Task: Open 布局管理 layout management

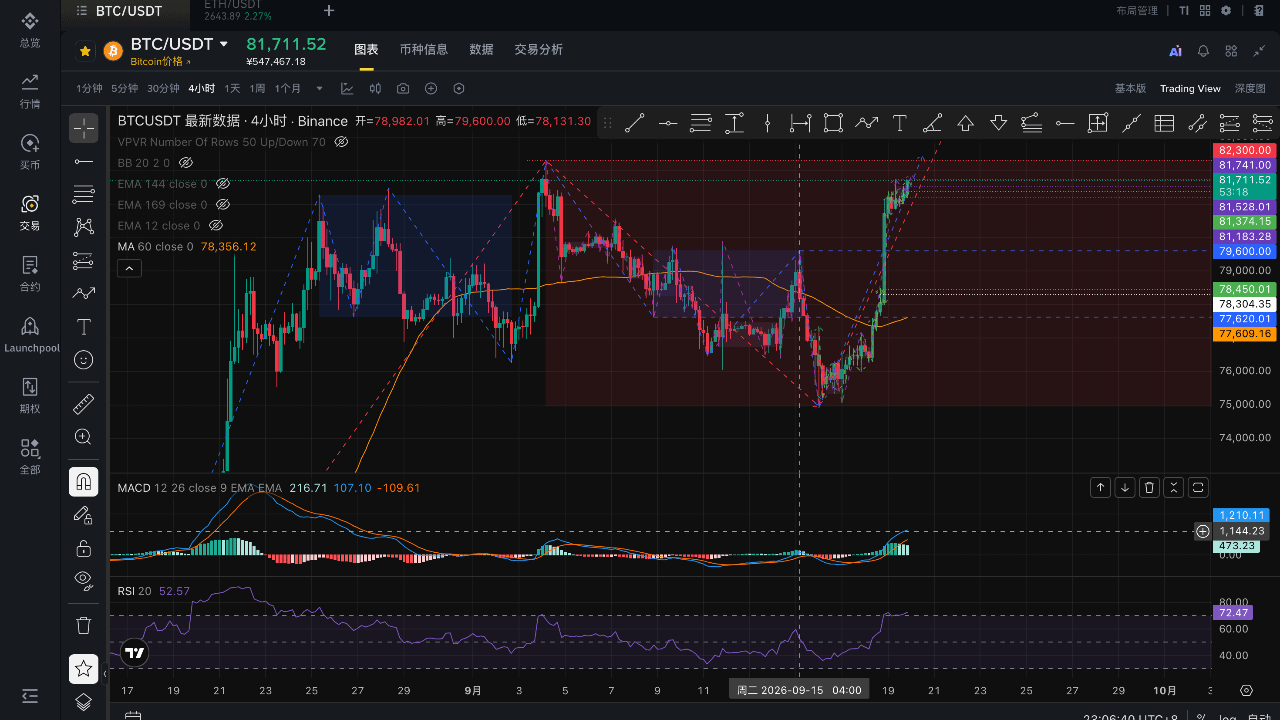Action: 1137,10
